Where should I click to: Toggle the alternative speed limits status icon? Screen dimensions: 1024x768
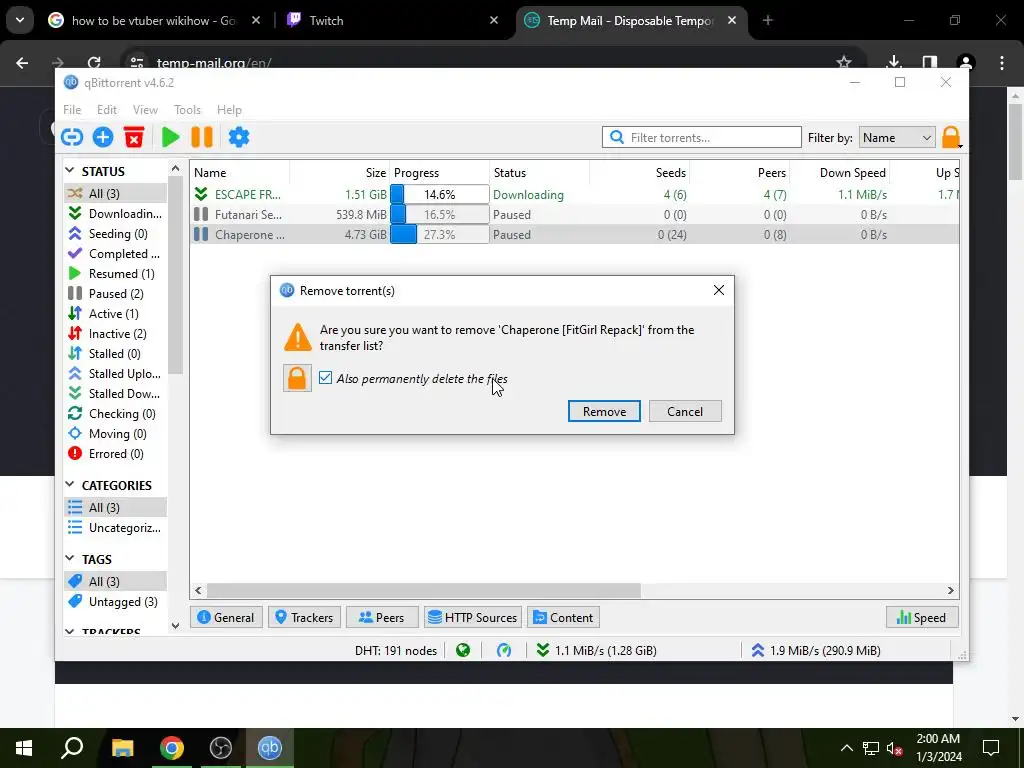coord(504,650)
